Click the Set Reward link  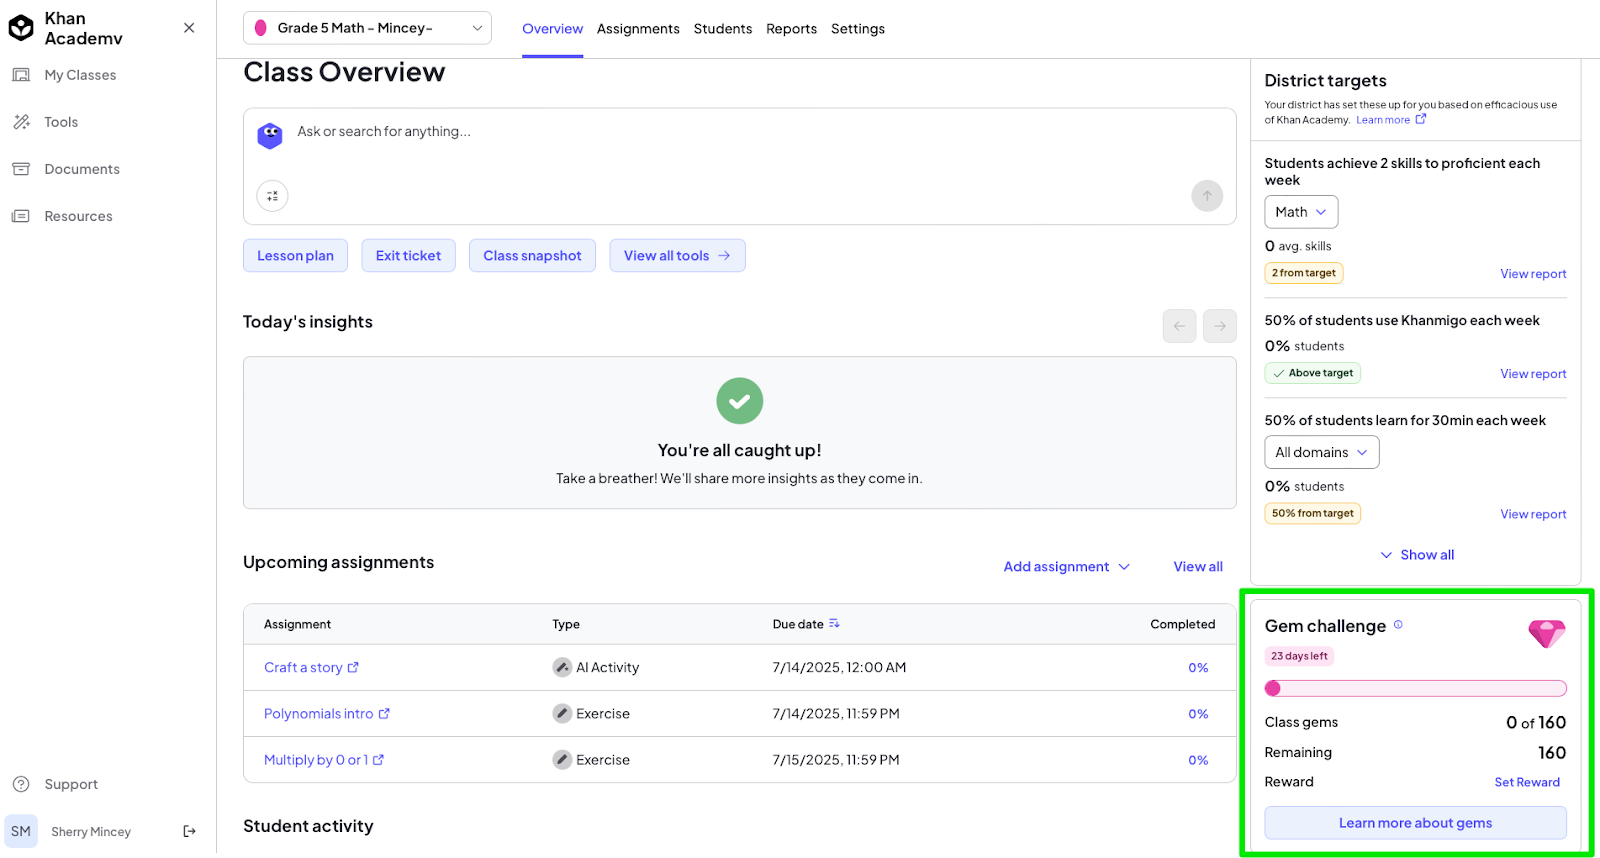coord(1527,783)
